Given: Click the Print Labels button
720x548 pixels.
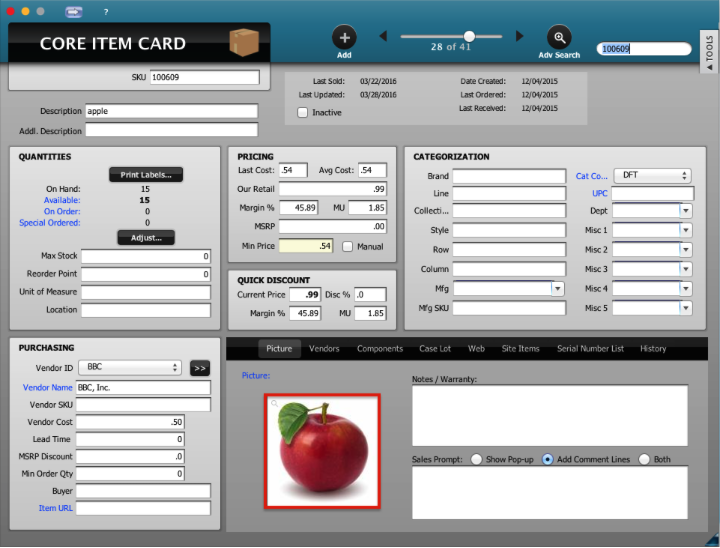Looking at the screenshot, I should click(146, 175).
